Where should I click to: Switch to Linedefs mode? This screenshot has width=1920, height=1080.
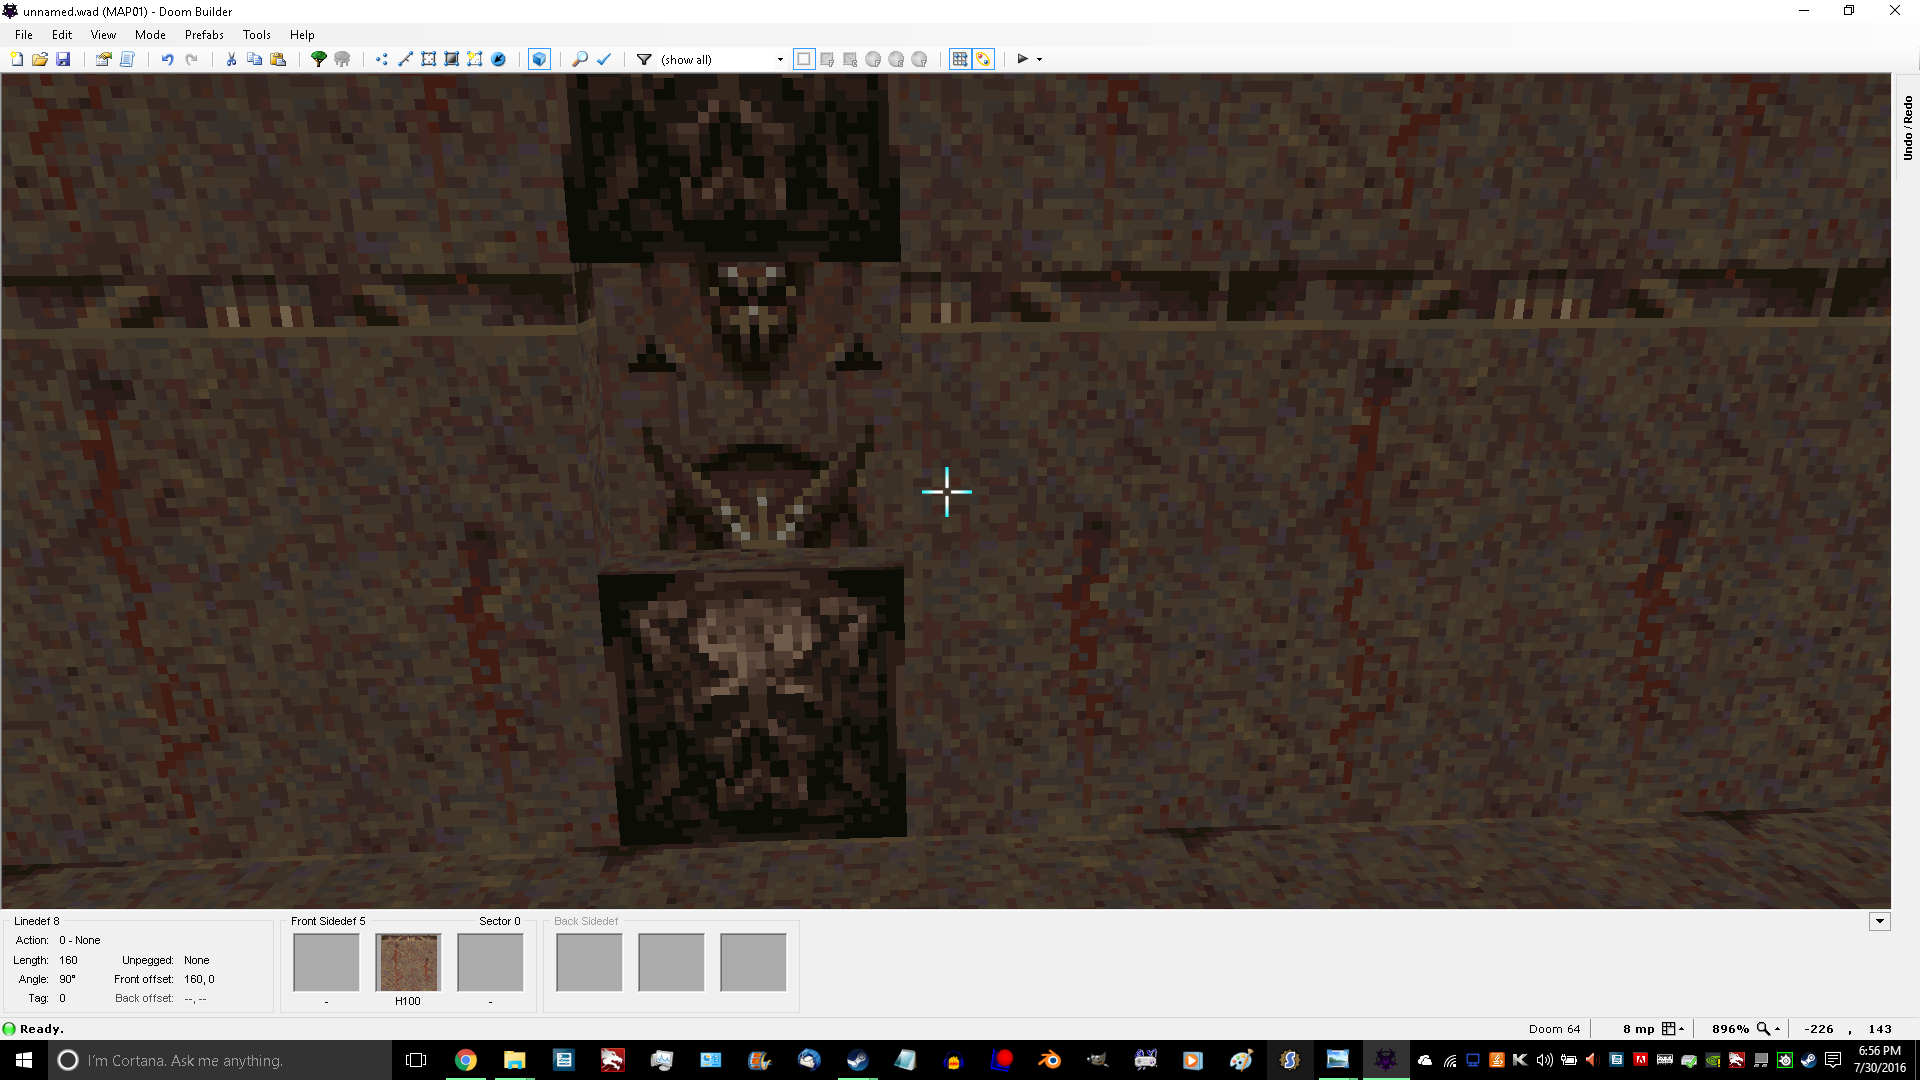click(x=404, y=59)
